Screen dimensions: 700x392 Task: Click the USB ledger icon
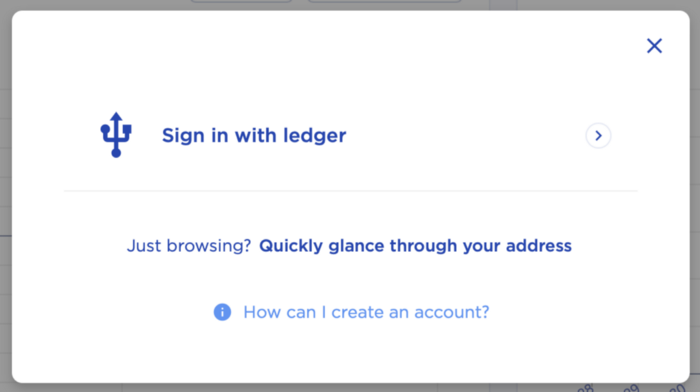click(x=116, y=135)
